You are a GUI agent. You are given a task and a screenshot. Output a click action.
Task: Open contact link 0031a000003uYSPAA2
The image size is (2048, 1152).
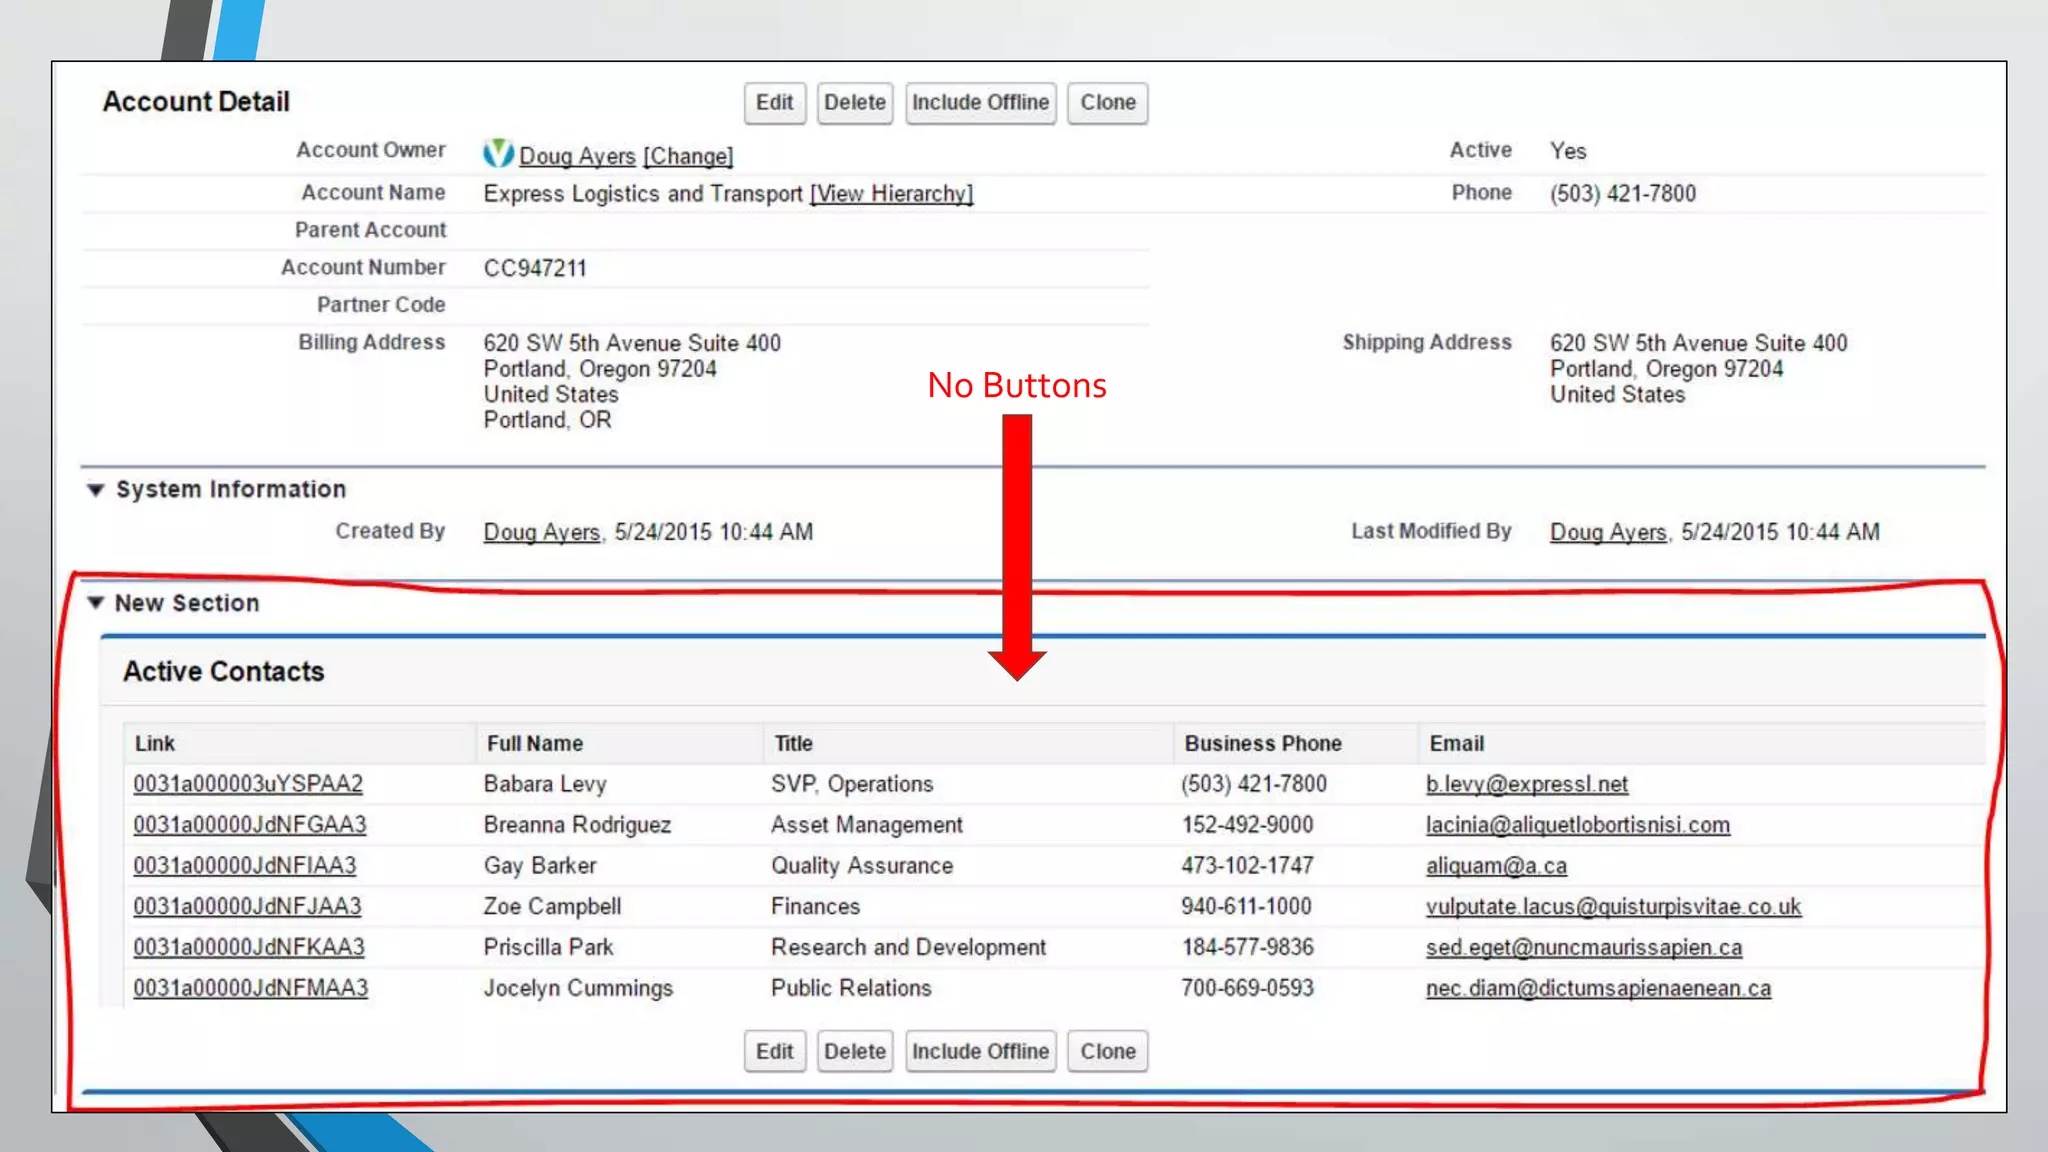(248, 784)
